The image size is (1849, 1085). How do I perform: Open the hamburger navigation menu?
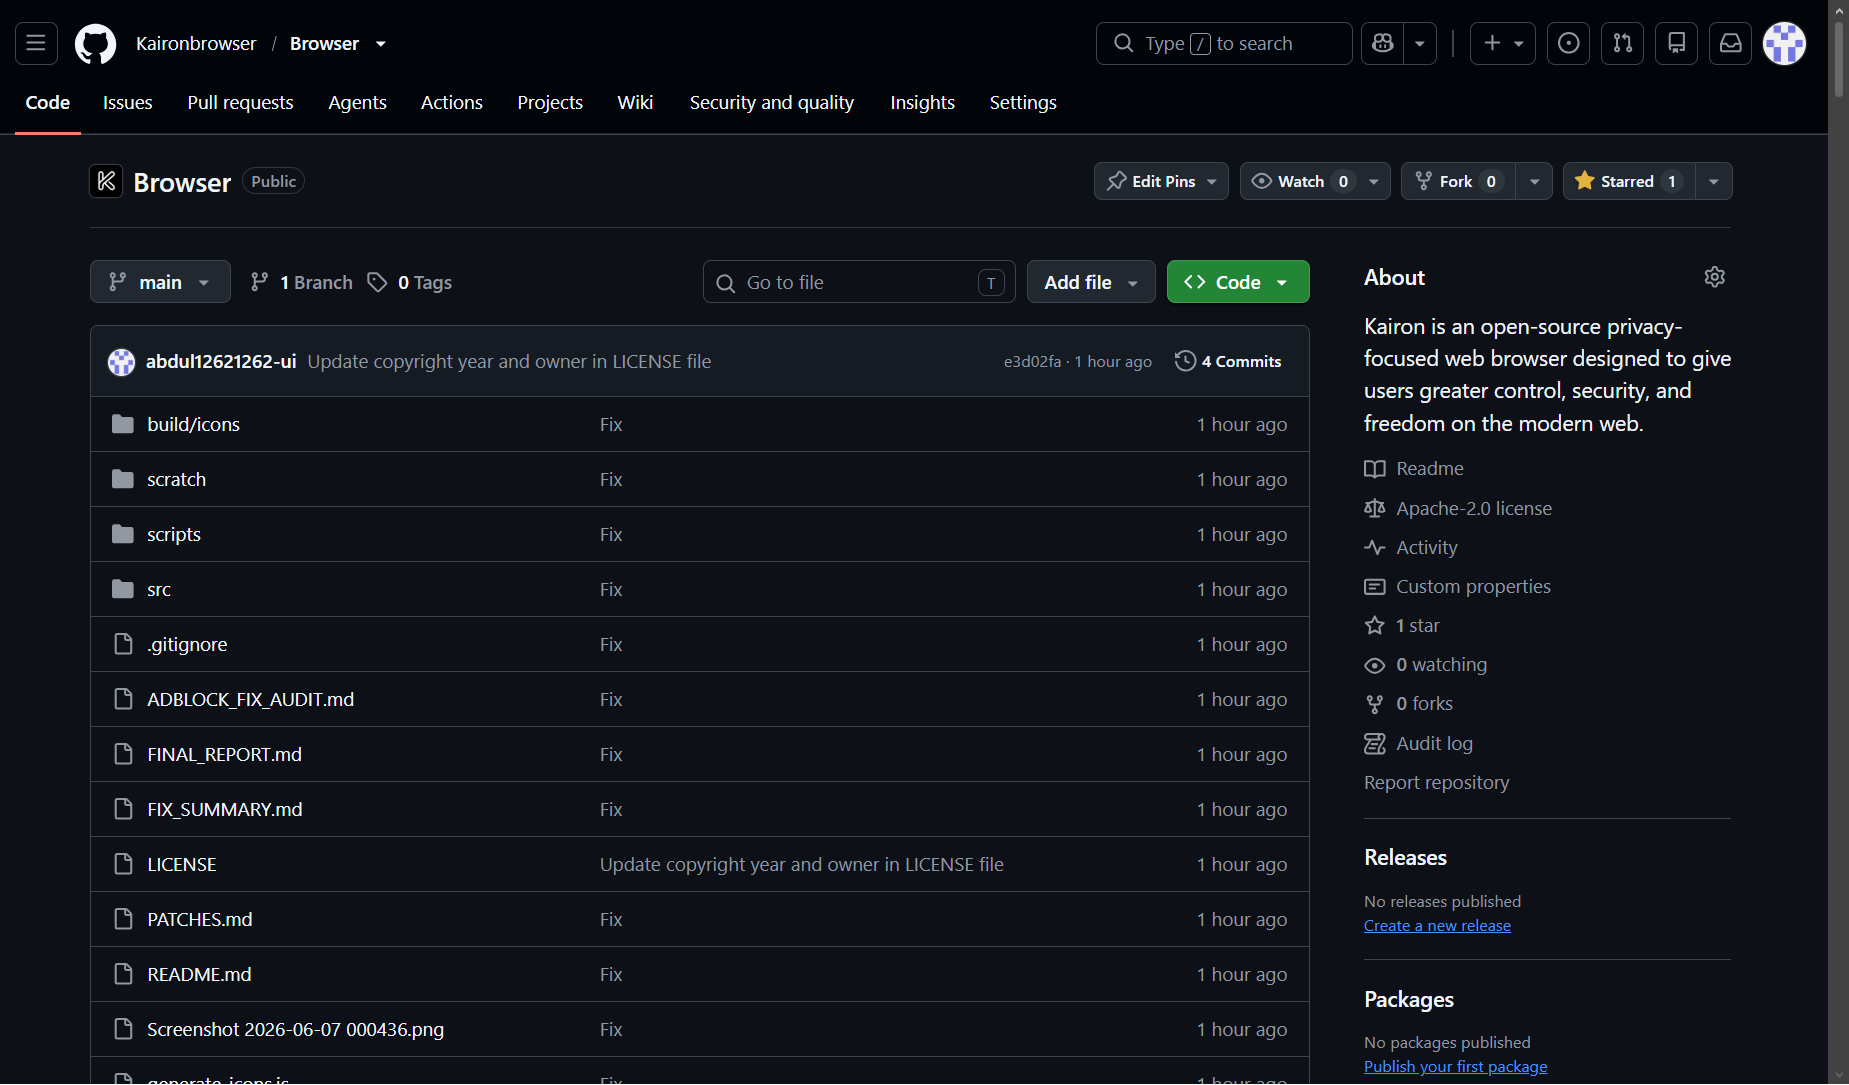(36, 43)
